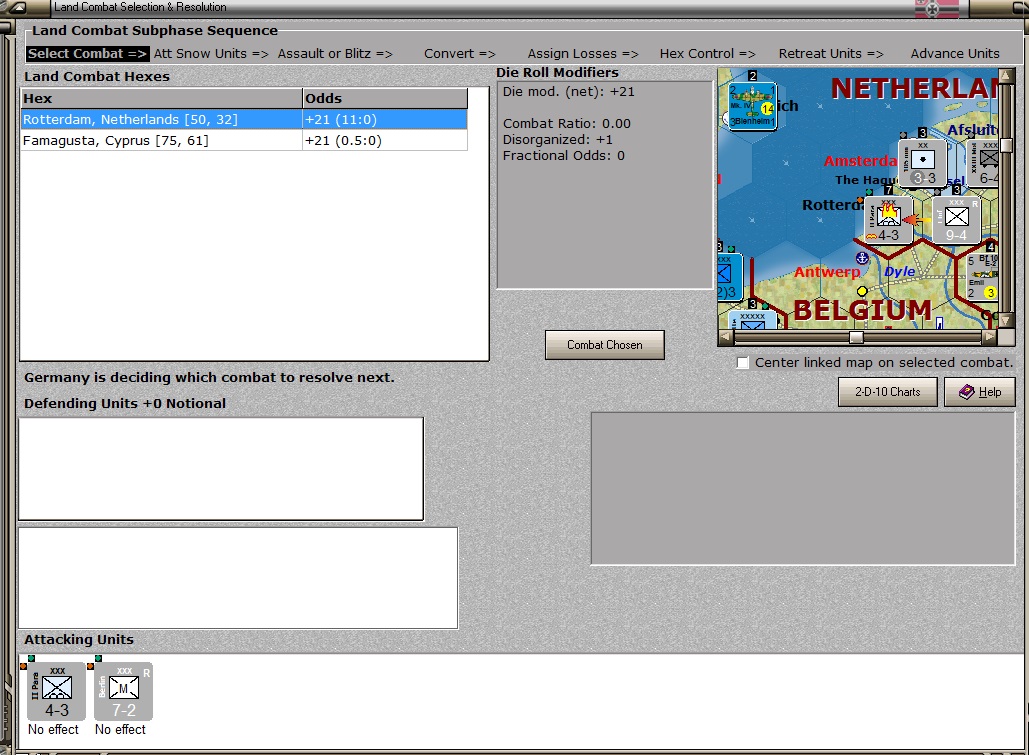The width and height of the screenshot is (1029, 755).
Task: Select the XXIII Mot 6-4 counter
Action: pyautogui.click(x=984, y=163)
